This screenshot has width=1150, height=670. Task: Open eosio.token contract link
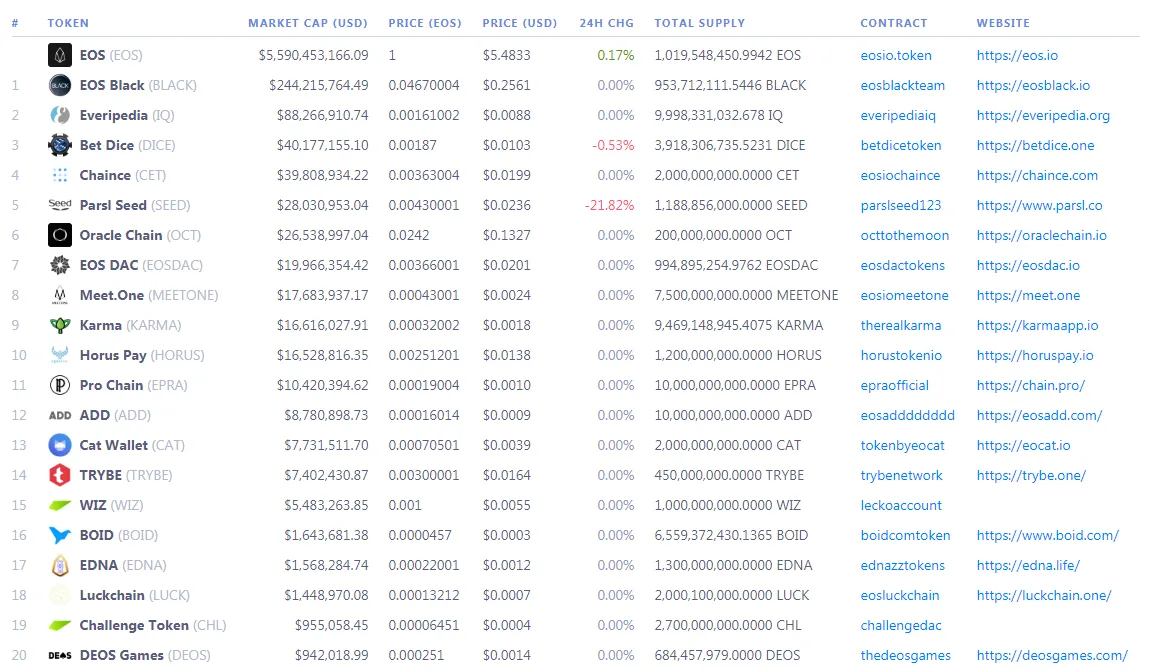[896, 55]
